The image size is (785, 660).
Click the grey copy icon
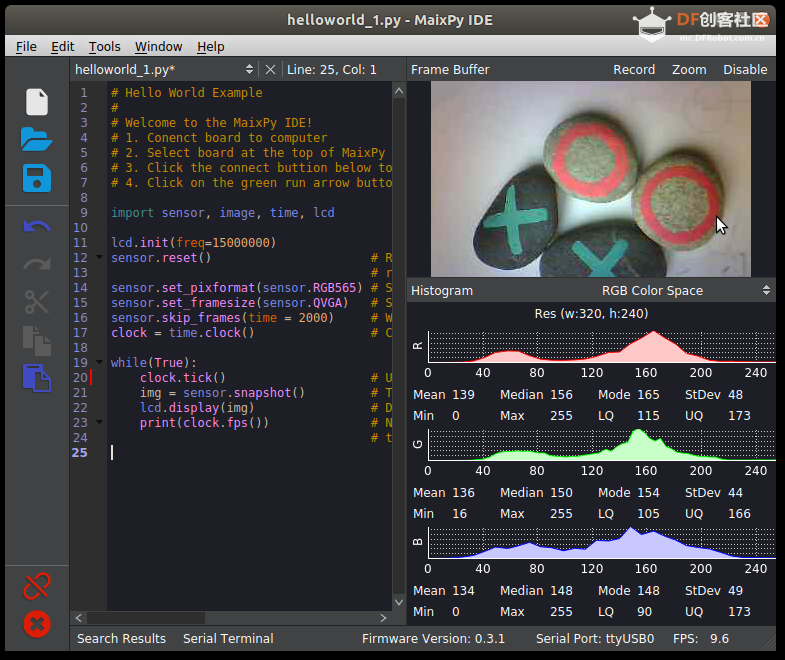(37, 341)
